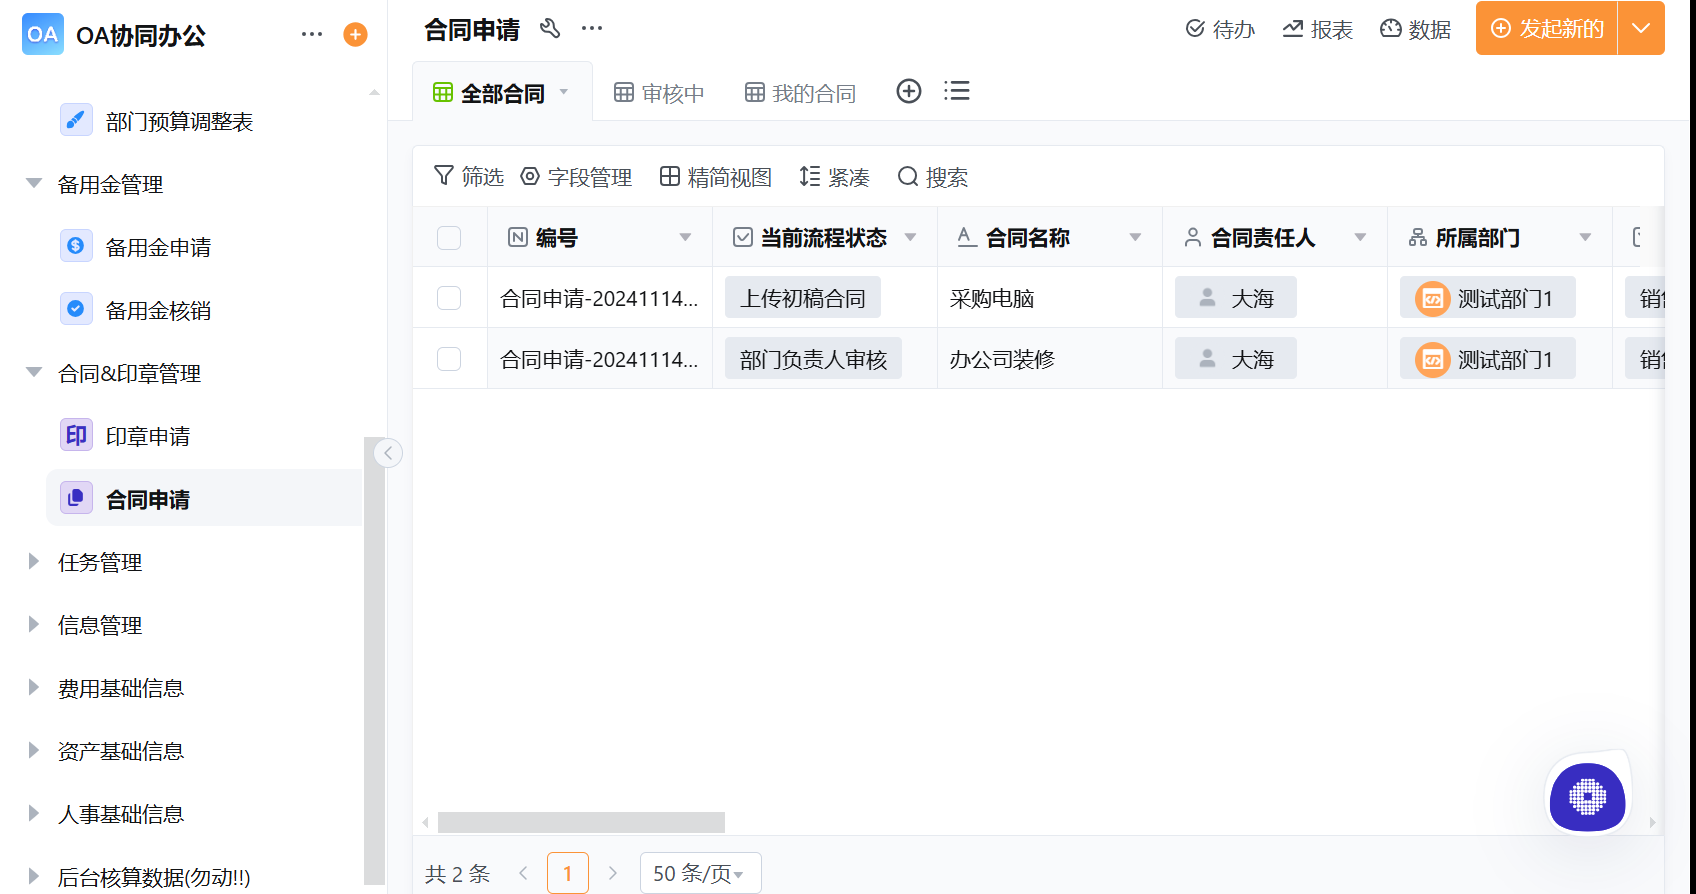The image size is (1696, 894).
Task: Click 上传初稿合同 status cell
Action: pyautogui.click(x=803, y=298)
